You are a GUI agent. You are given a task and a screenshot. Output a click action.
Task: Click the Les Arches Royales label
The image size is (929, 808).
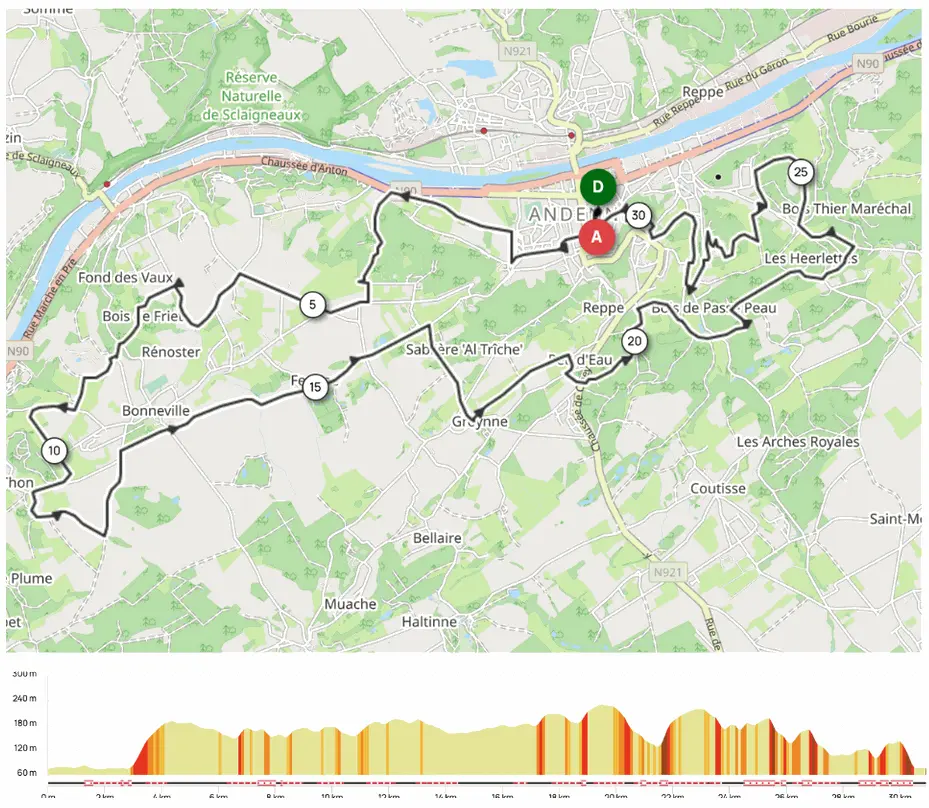click(797, 442)
